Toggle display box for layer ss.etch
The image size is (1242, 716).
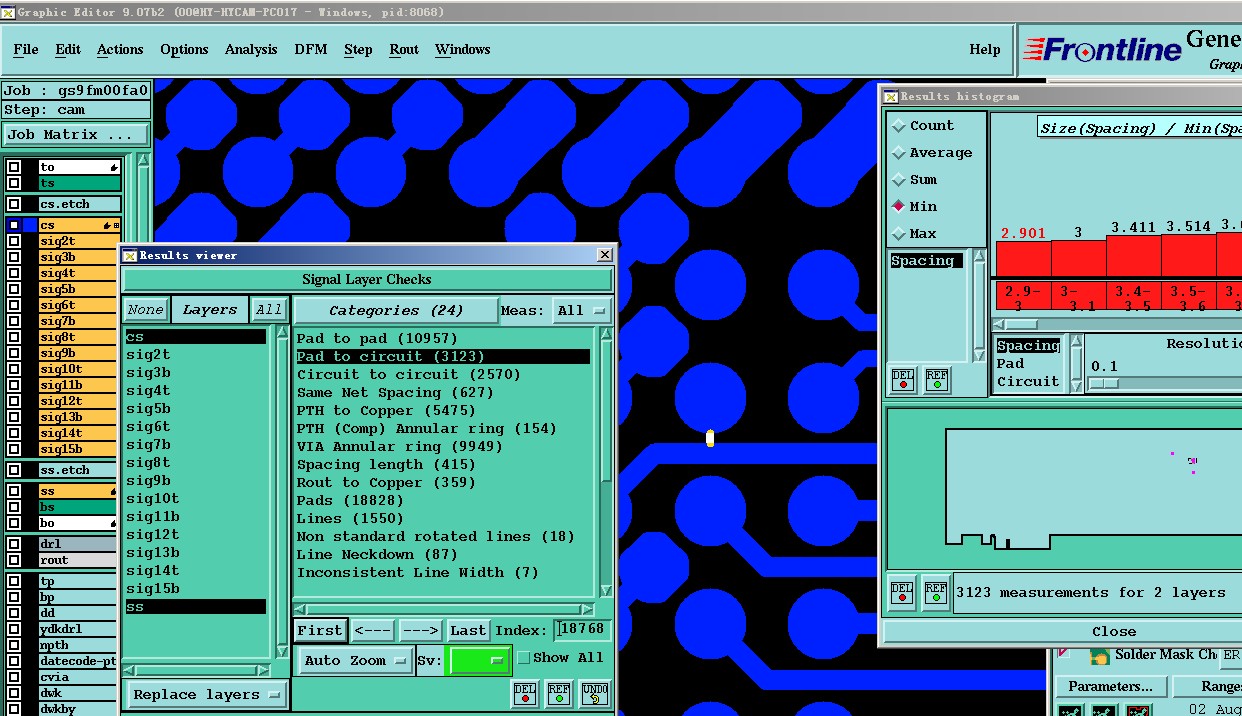[x=14, y=470]
